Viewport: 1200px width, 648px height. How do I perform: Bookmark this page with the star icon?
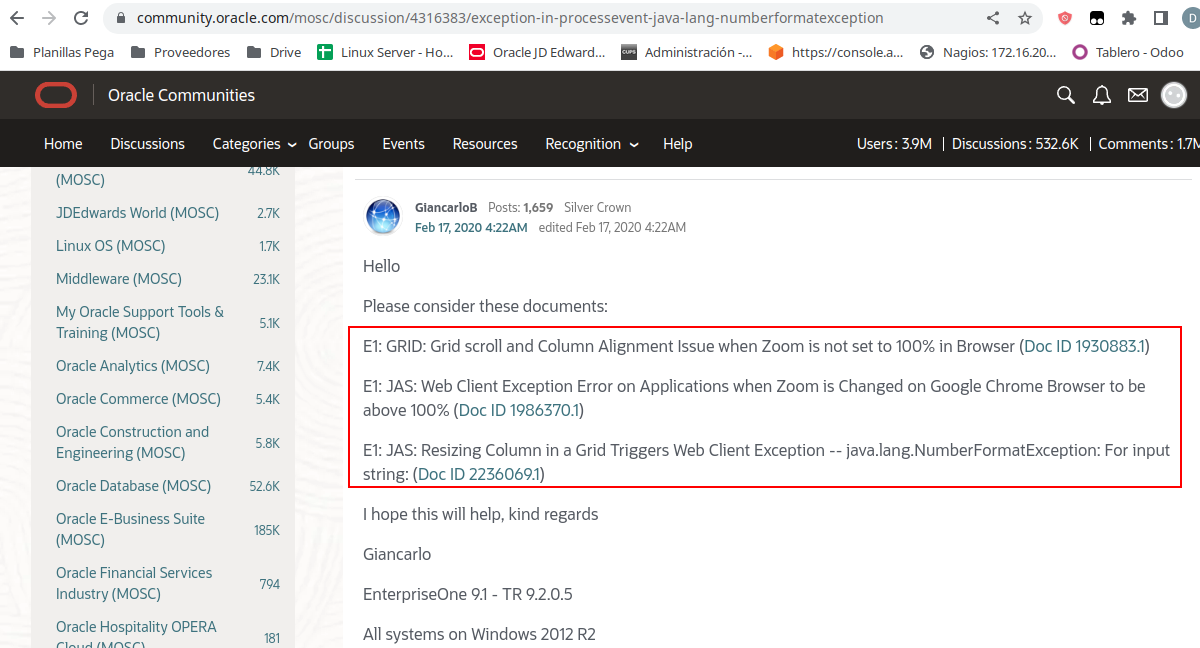click(1025, 18)
